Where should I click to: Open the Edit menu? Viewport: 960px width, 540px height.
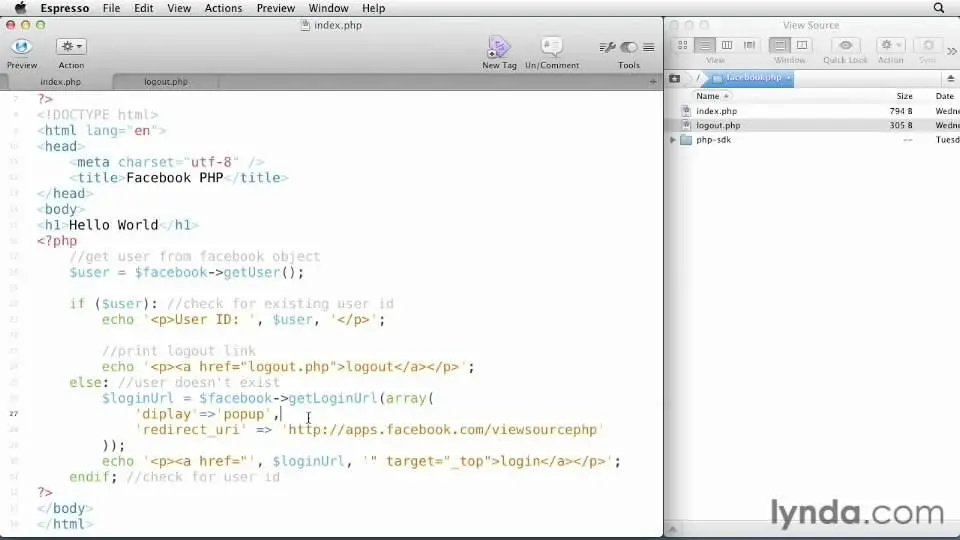143,8
